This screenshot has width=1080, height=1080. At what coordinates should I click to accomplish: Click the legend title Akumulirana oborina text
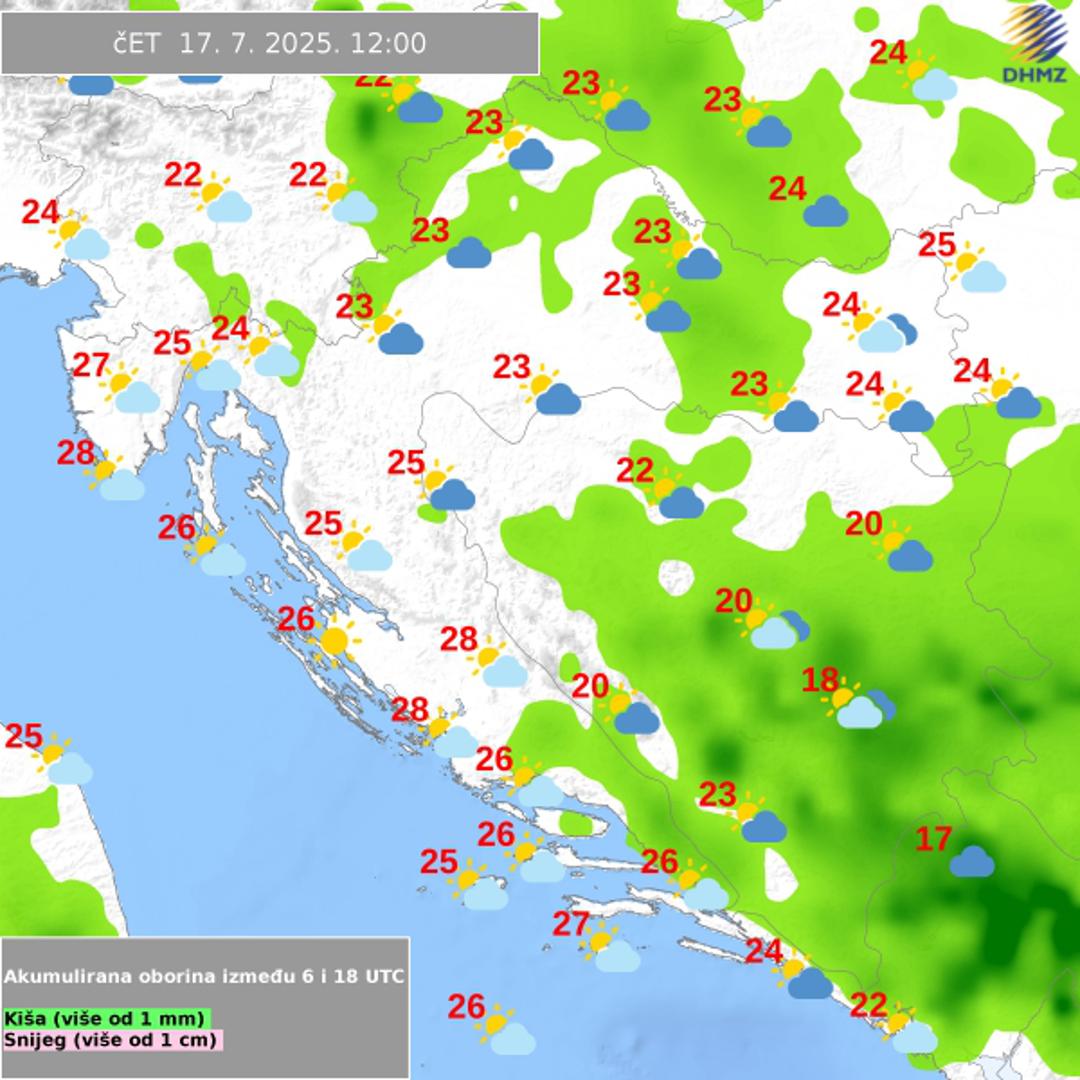coord(204,976)
